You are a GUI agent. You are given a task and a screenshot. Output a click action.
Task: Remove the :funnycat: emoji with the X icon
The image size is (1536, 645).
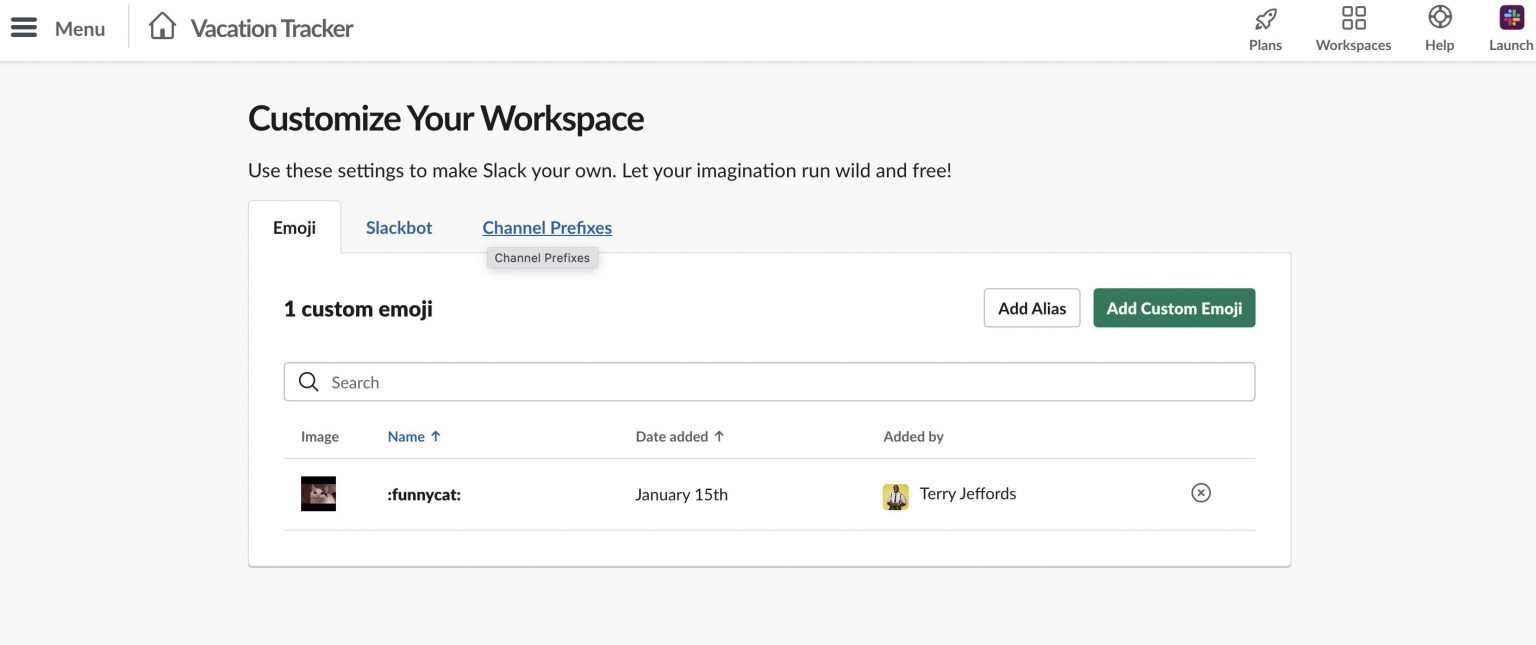tap(1201, 493)
